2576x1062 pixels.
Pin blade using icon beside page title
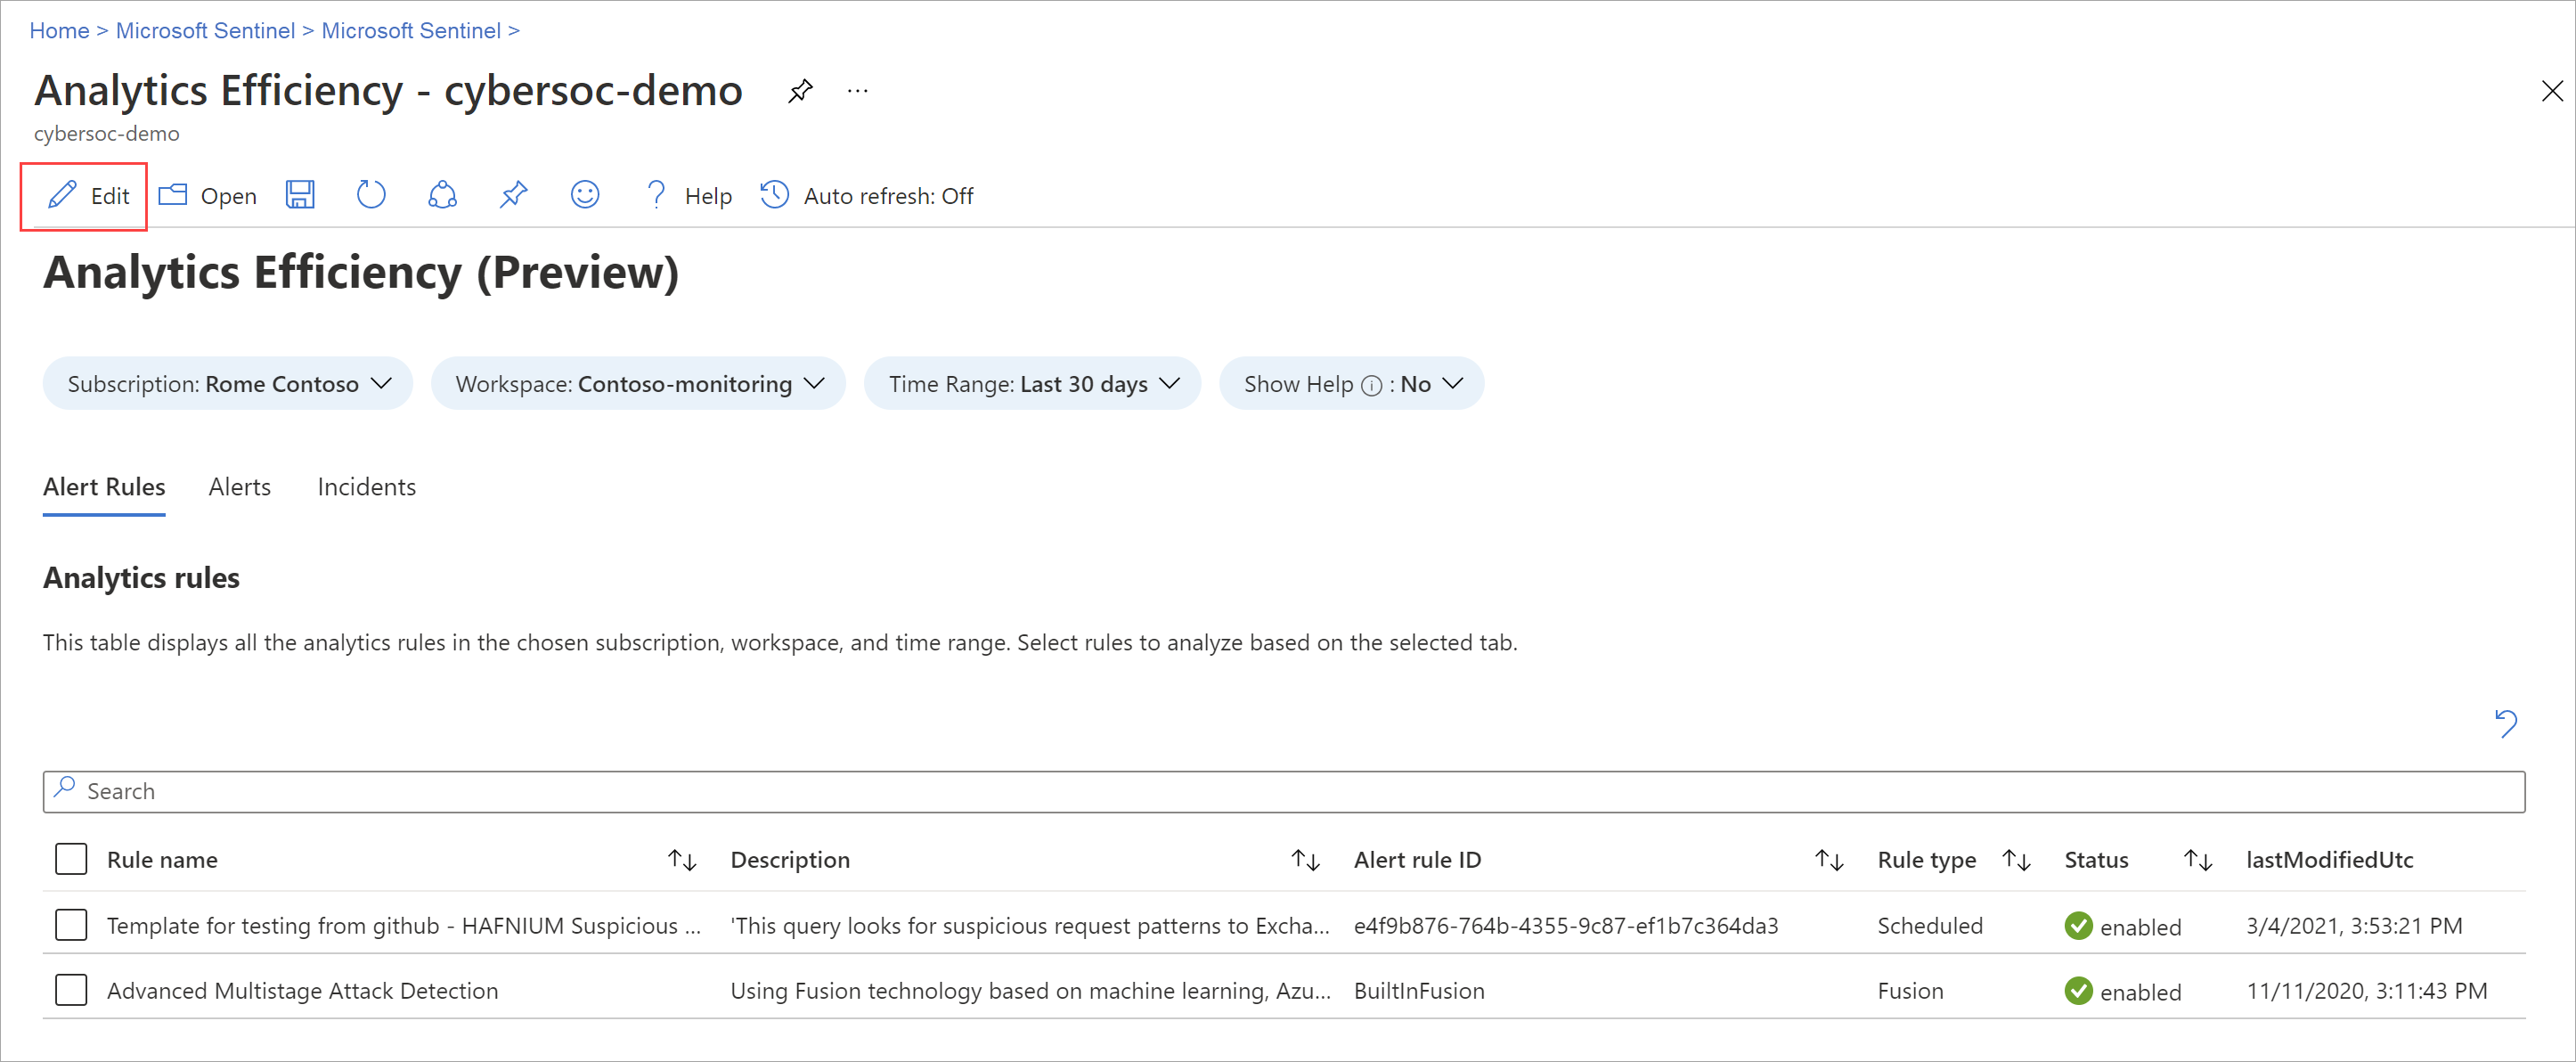click(800, 91)
